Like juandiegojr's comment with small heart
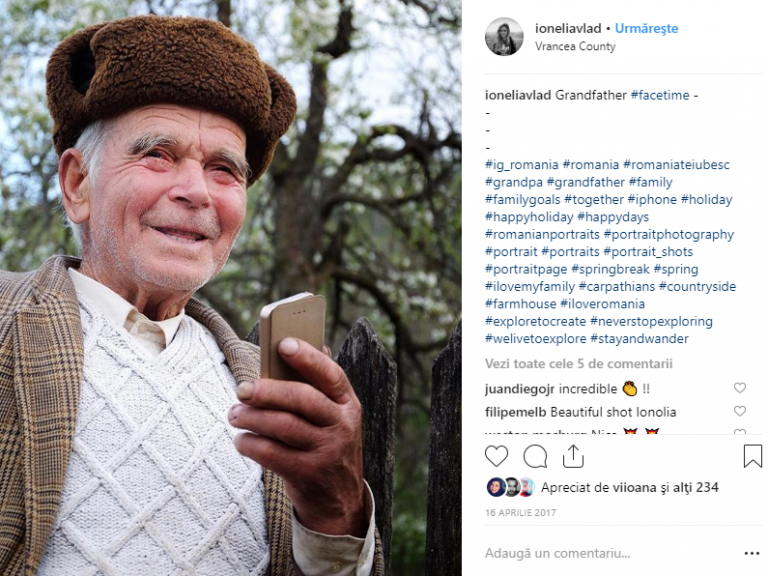The height and width of the screenshot is (576, 768). click(740, 388)
